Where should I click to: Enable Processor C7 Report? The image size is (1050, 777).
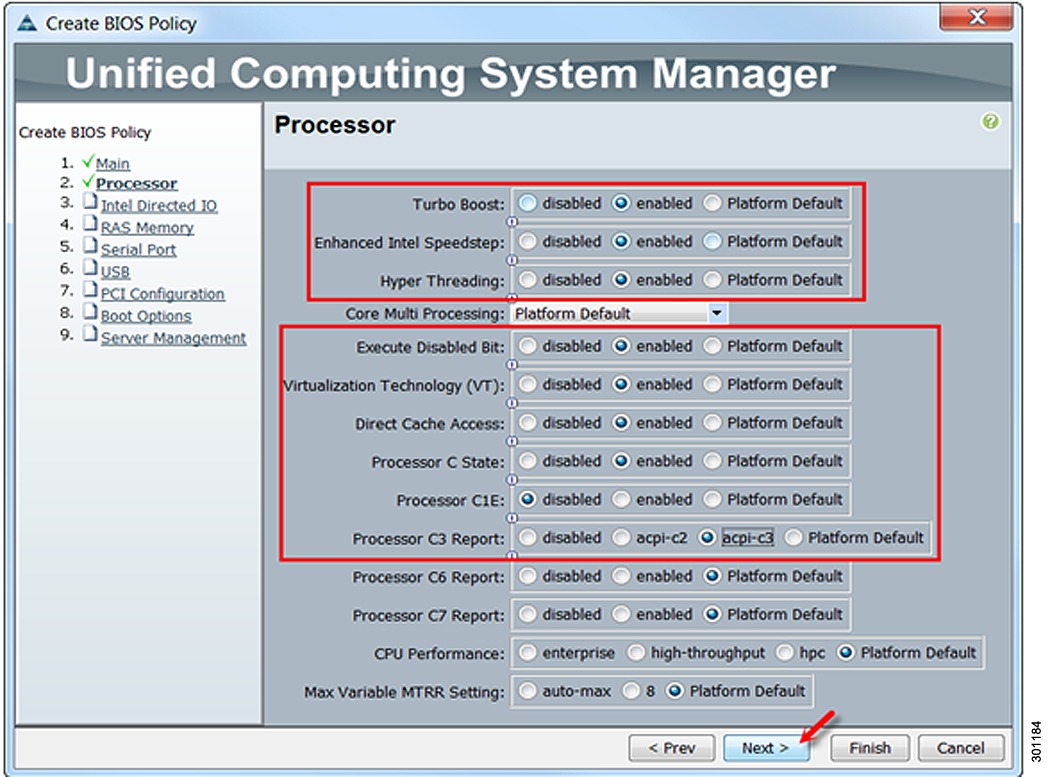[x=621, y=614]
